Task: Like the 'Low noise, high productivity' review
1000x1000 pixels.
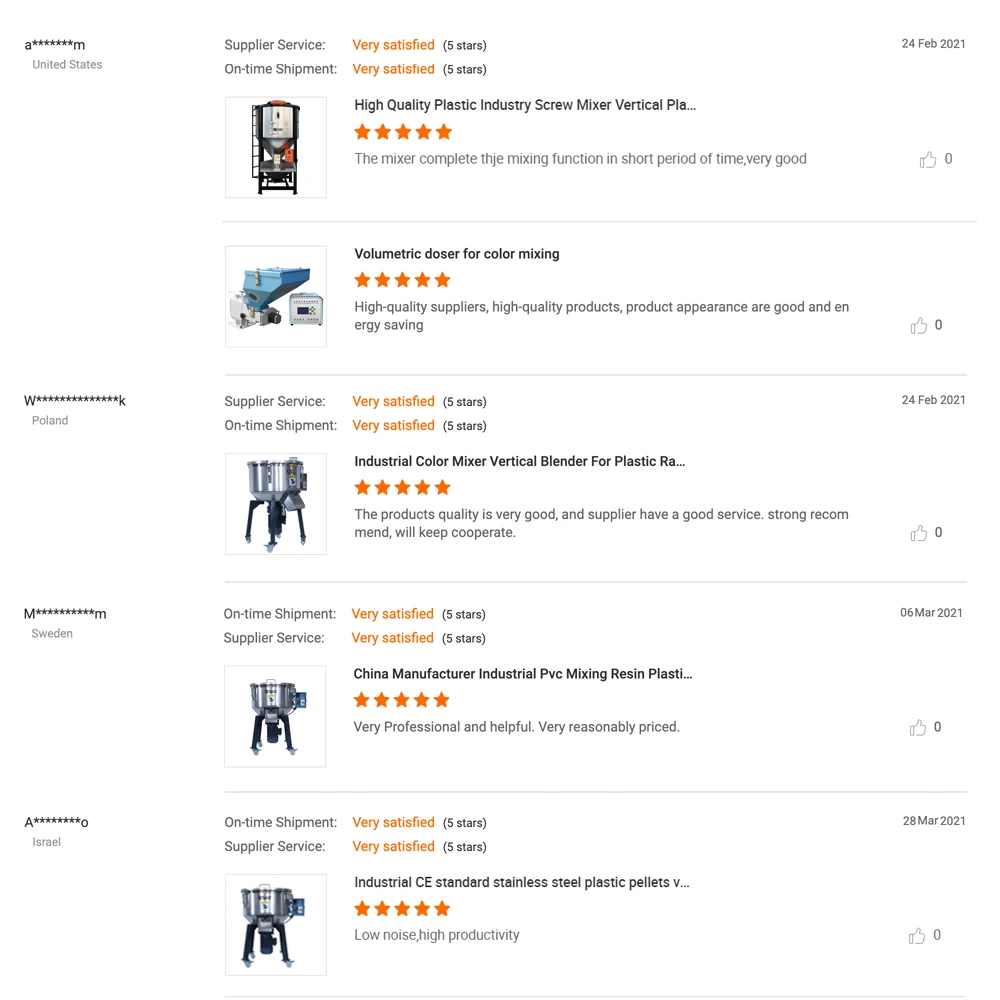Action: pos(917,936)
